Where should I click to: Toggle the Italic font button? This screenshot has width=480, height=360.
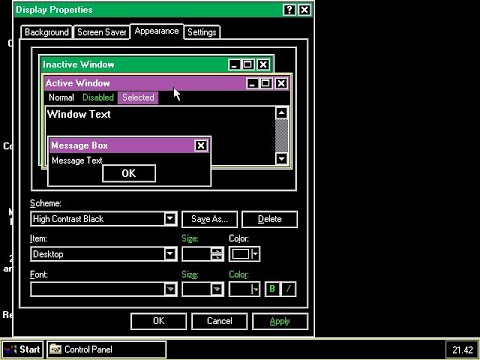pyautogui.click(x=288, y=289)
